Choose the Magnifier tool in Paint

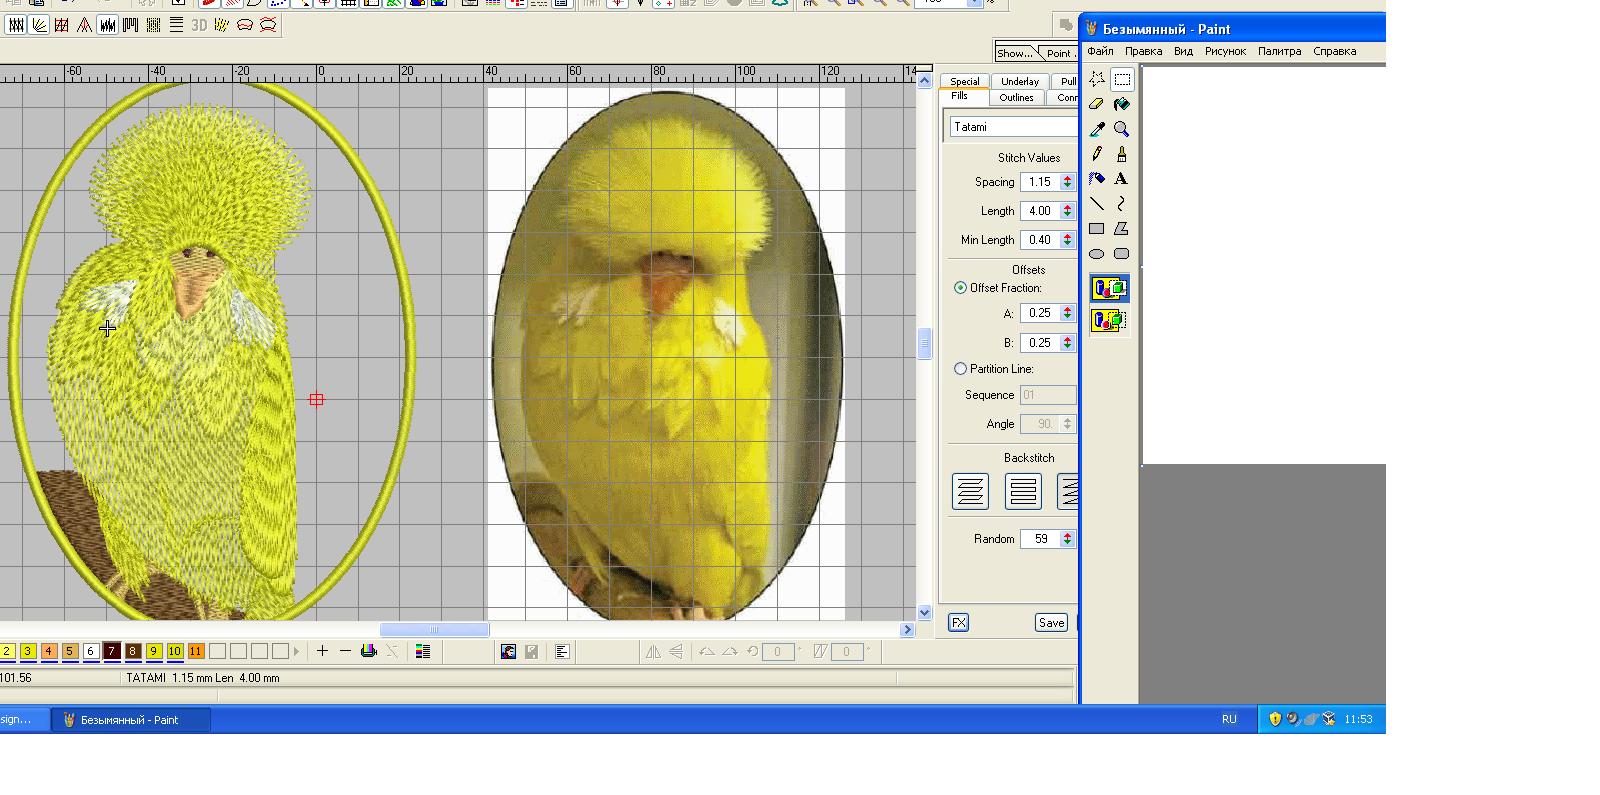tap(1122, 129)
